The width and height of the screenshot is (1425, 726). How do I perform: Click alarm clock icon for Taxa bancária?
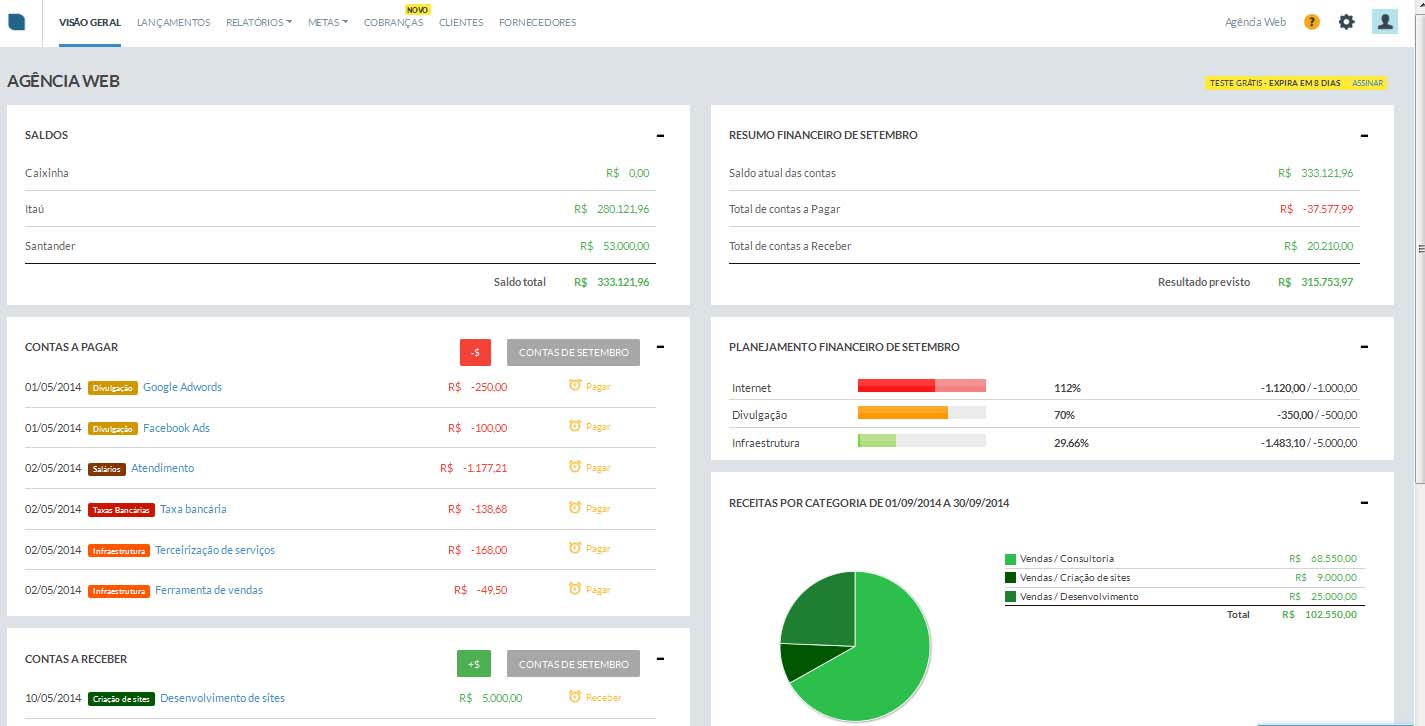click(x=574, y=507)
